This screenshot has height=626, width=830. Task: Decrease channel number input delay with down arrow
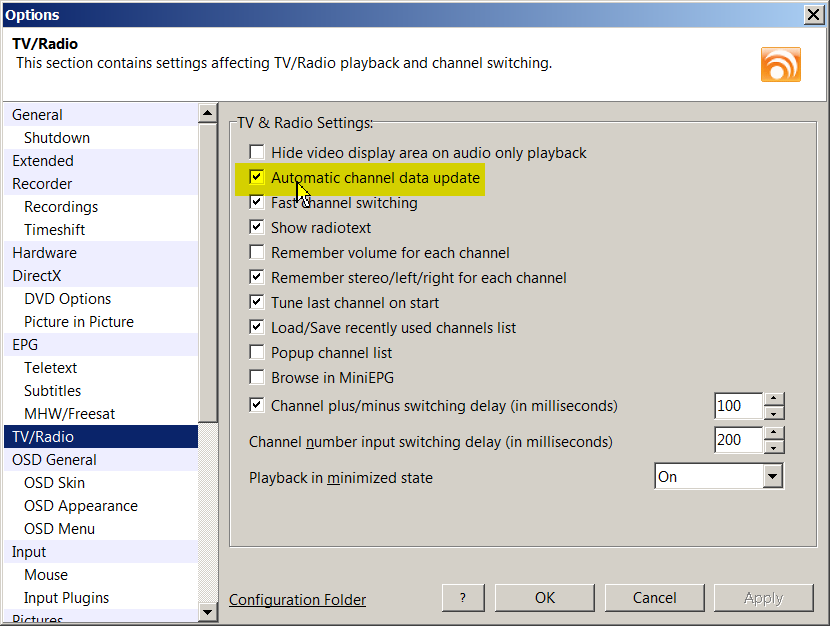774,446
